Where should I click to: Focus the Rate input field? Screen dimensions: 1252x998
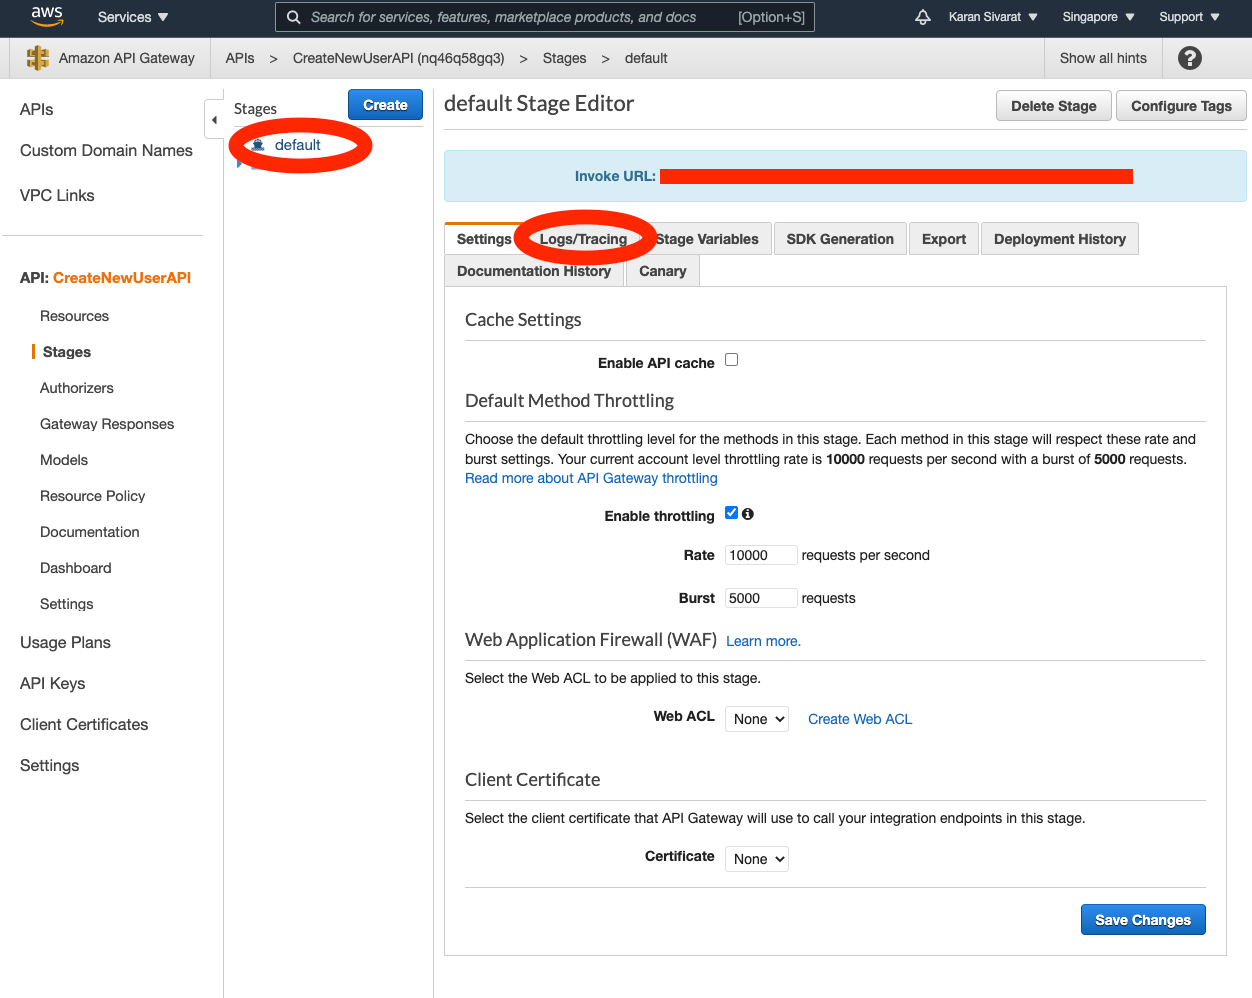pyautogui.click(x=761, y=555)
